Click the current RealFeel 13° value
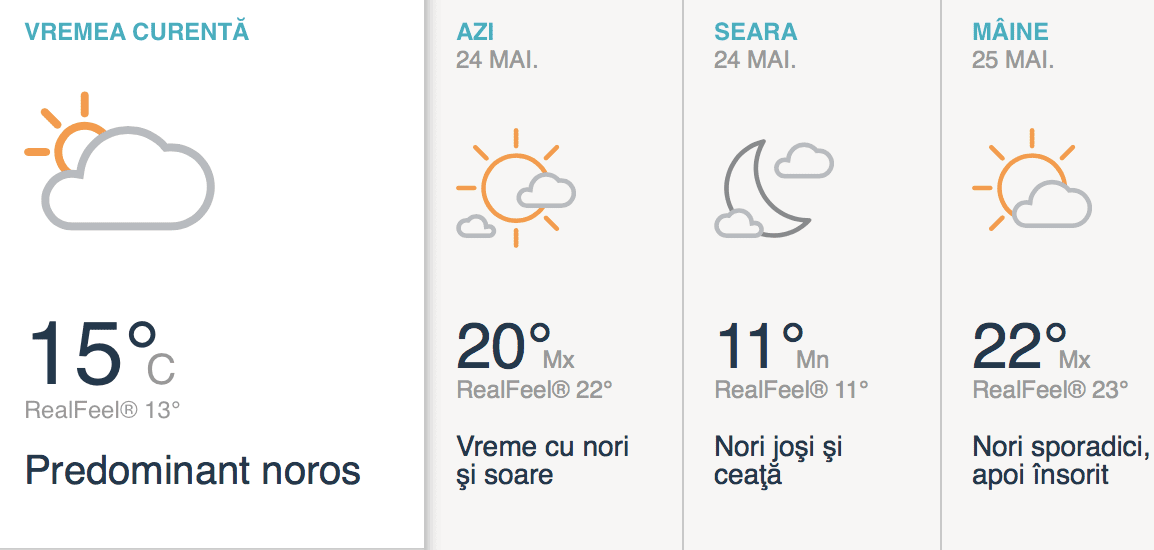Viewport: 1154px width, 550px height. 102,409
